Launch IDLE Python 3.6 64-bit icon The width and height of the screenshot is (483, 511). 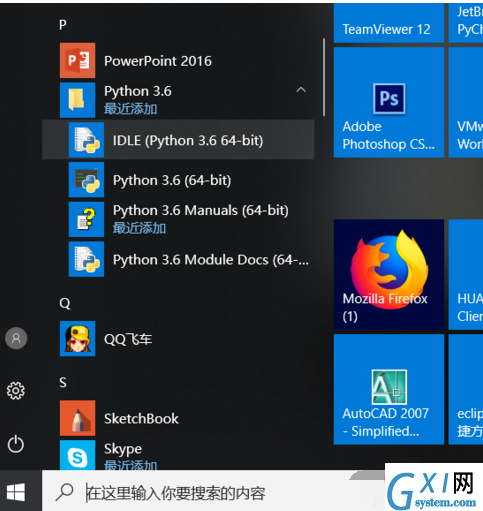tap(86, 140)
